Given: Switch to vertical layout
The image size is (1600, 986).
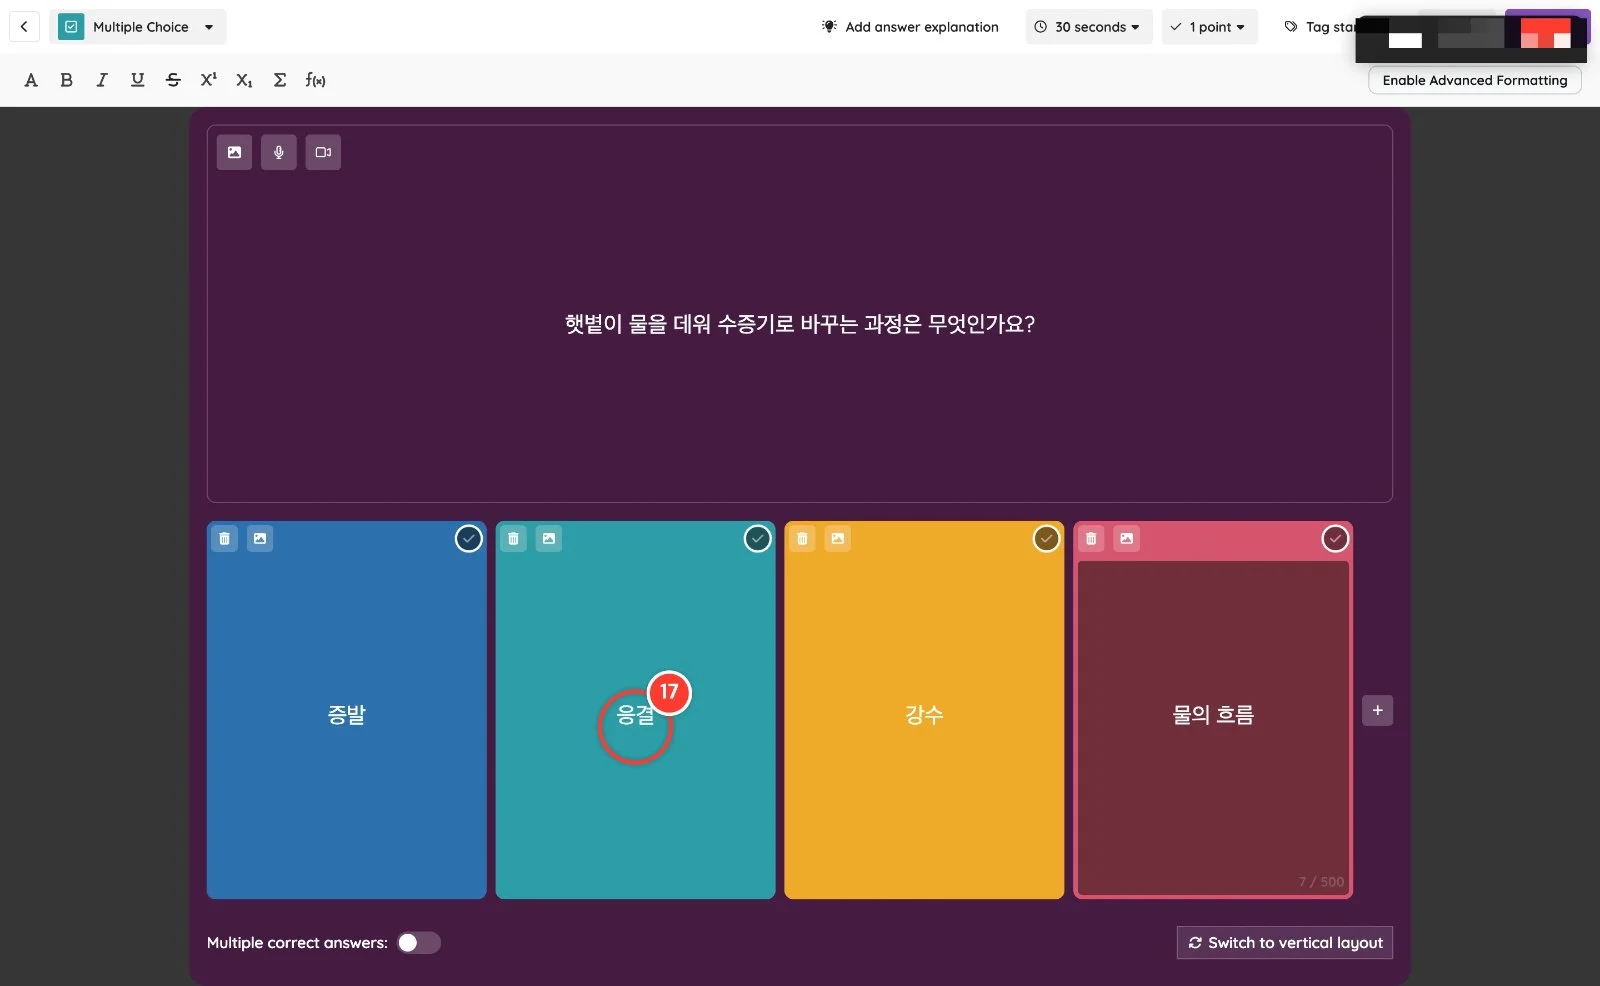Looking at the screenshot, I should [x=1285, y=943].
